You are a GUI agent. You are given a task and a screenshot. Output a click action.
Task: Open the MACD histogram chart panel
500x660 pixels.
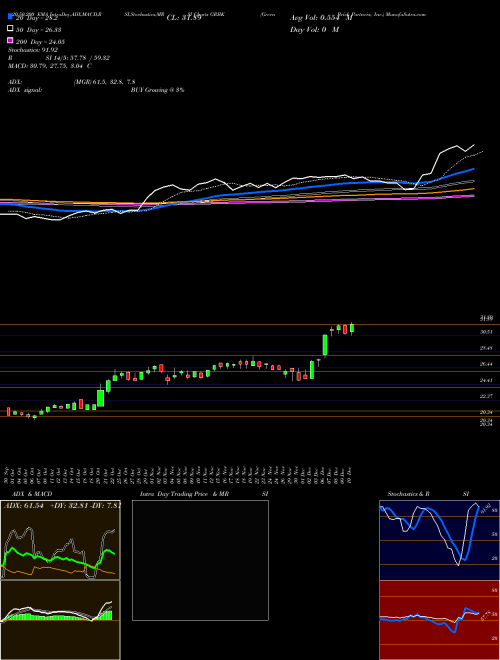(x=60, y=620)
